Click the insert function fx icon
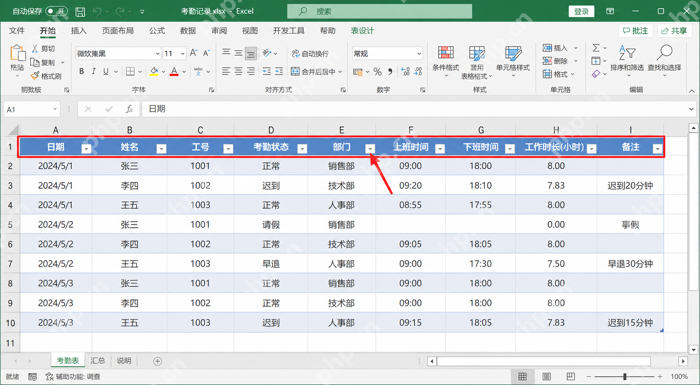 pos(129,109)
